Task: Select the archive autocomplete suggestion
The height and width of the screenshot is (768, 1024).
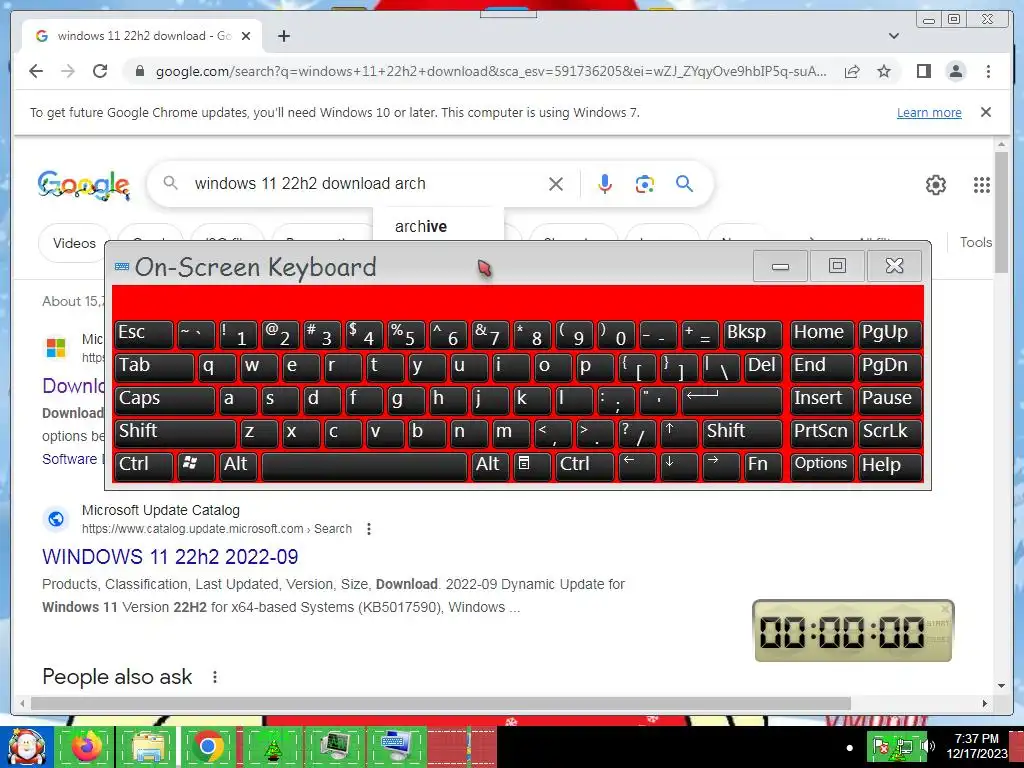Action: [x=421, y=227]
